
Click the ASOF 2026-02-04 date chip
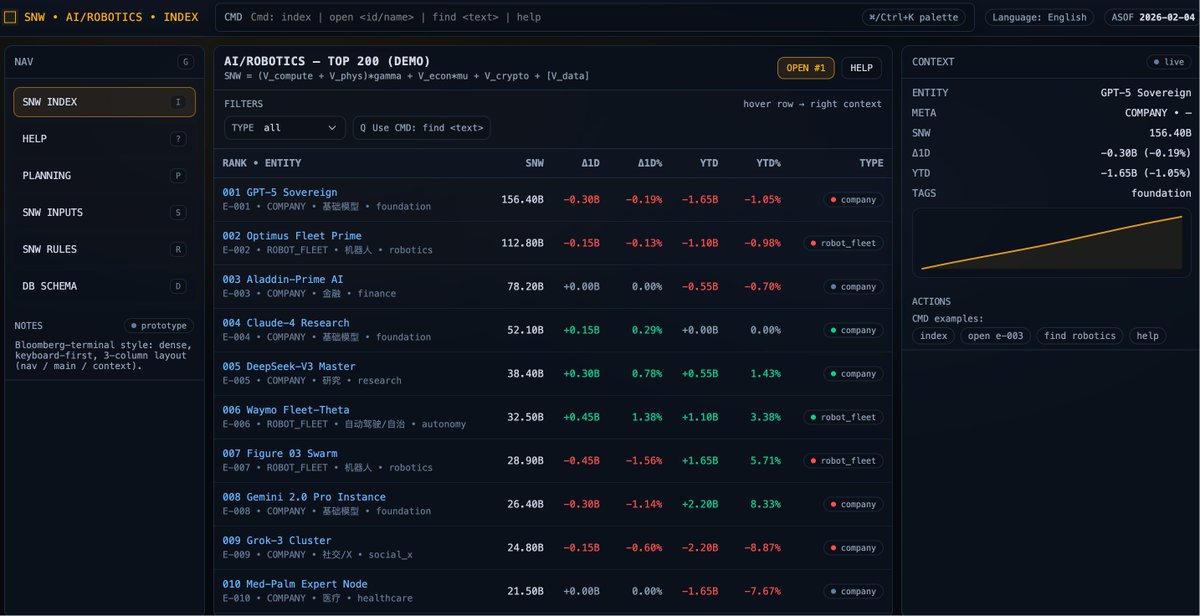click(1150, 17)
